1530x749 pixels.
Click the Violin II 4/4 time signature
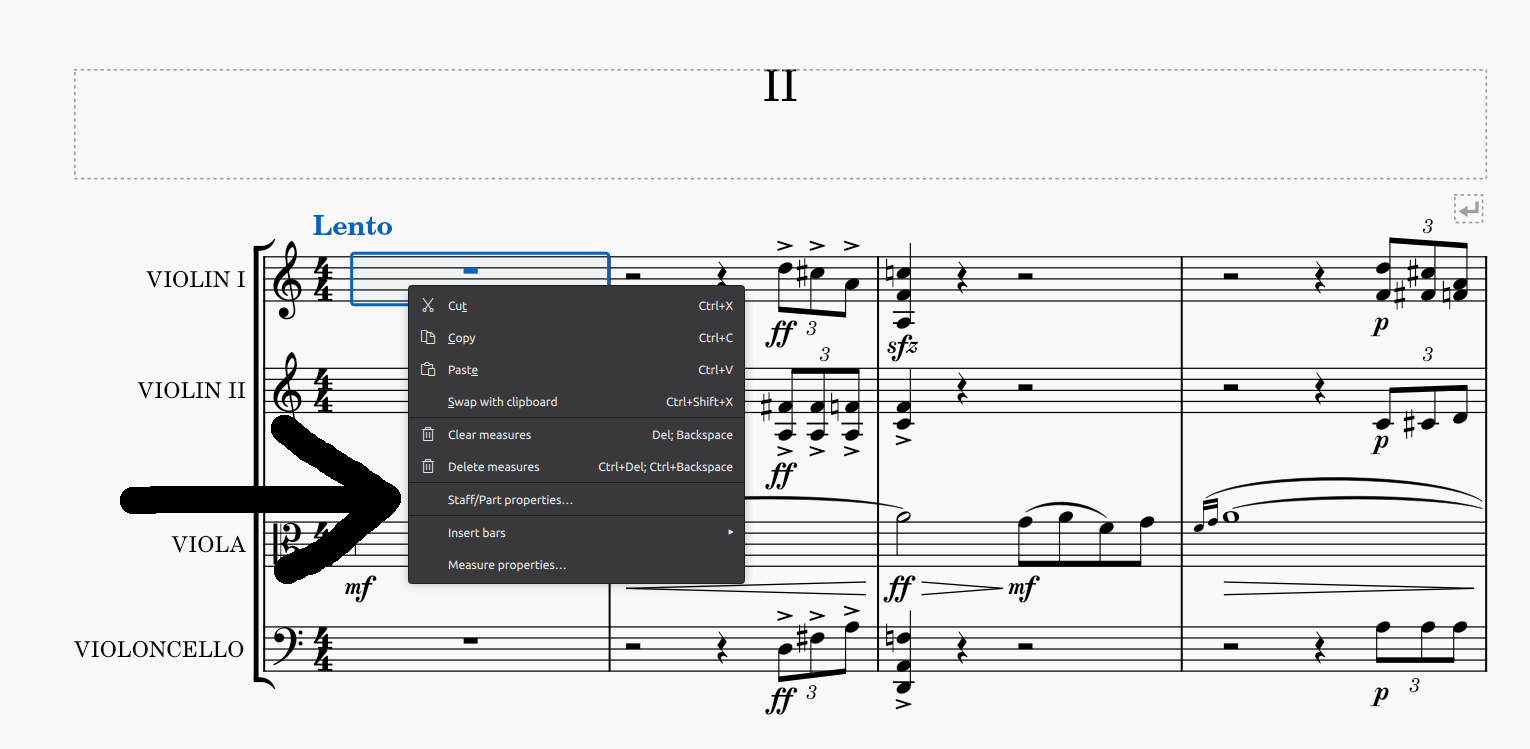(324, 391)
